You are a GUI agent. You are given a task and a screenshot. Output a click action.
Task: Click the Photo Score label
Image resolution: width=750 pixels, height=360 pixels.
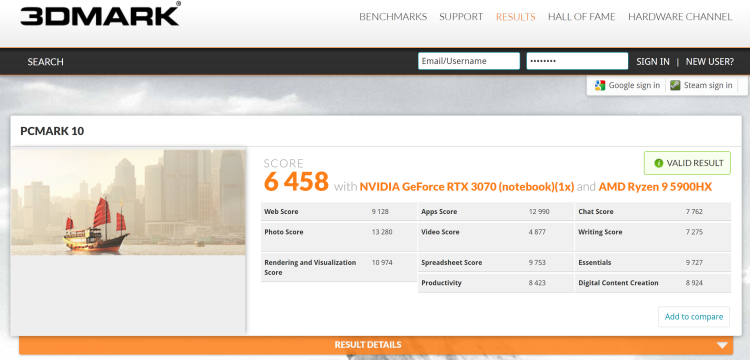click(284, 232)
